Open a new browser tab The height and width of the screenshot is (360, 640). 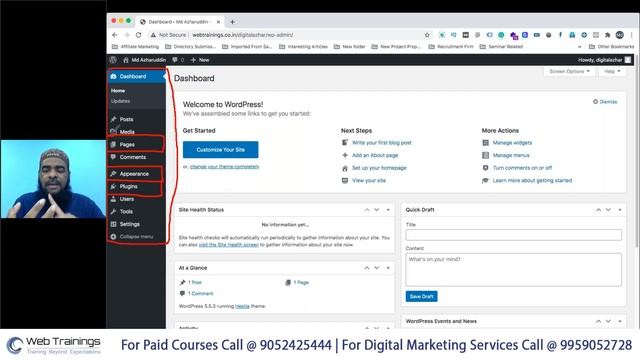tap(232, 22)
